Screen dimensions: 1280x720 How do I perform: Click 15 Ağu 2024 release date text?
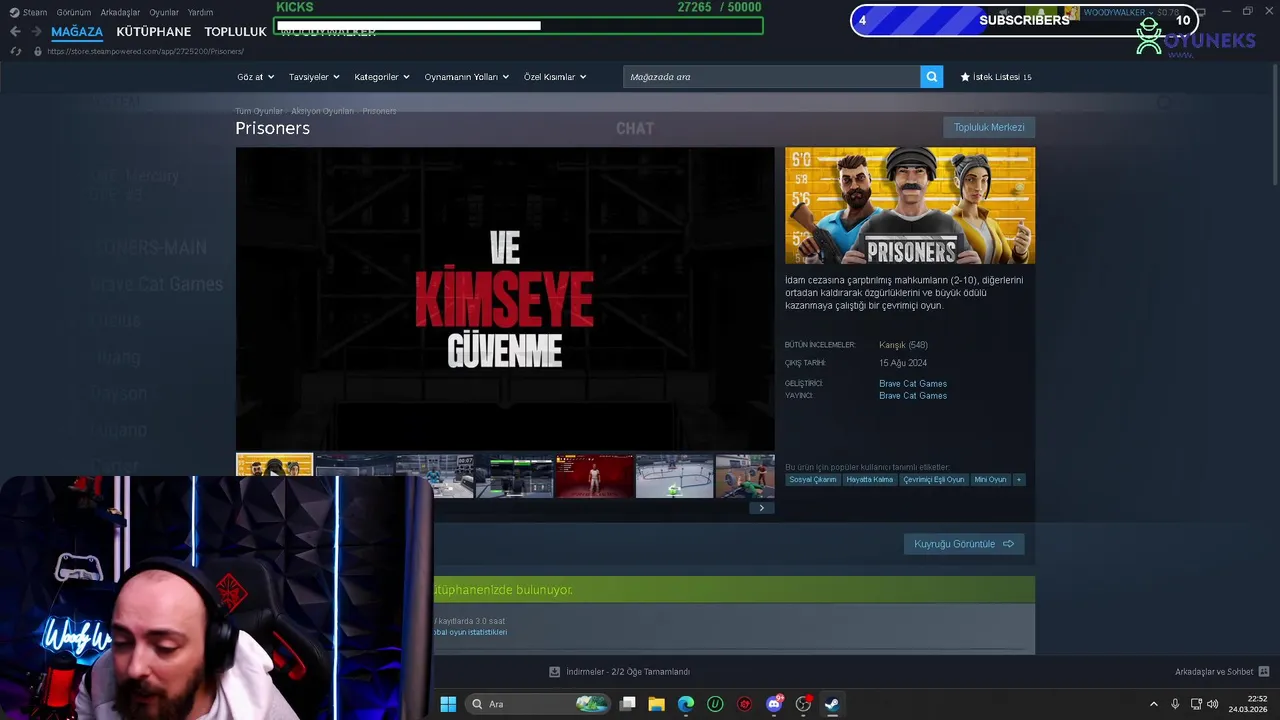(x=903, y=363)
